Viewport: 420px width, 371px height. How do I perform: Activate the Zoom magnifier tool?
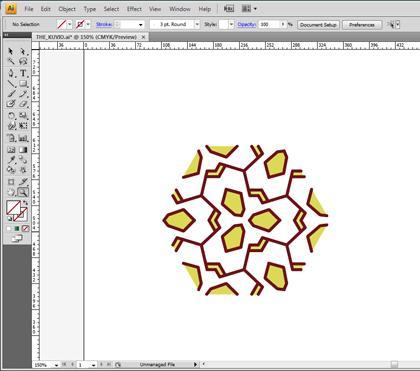pyautogui.click(x=23, y=192)
